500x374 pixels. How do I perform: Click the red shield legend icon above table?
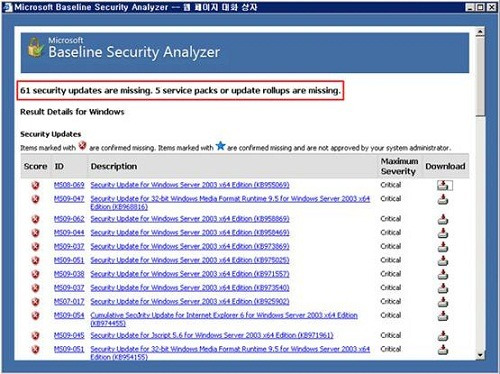82,146
